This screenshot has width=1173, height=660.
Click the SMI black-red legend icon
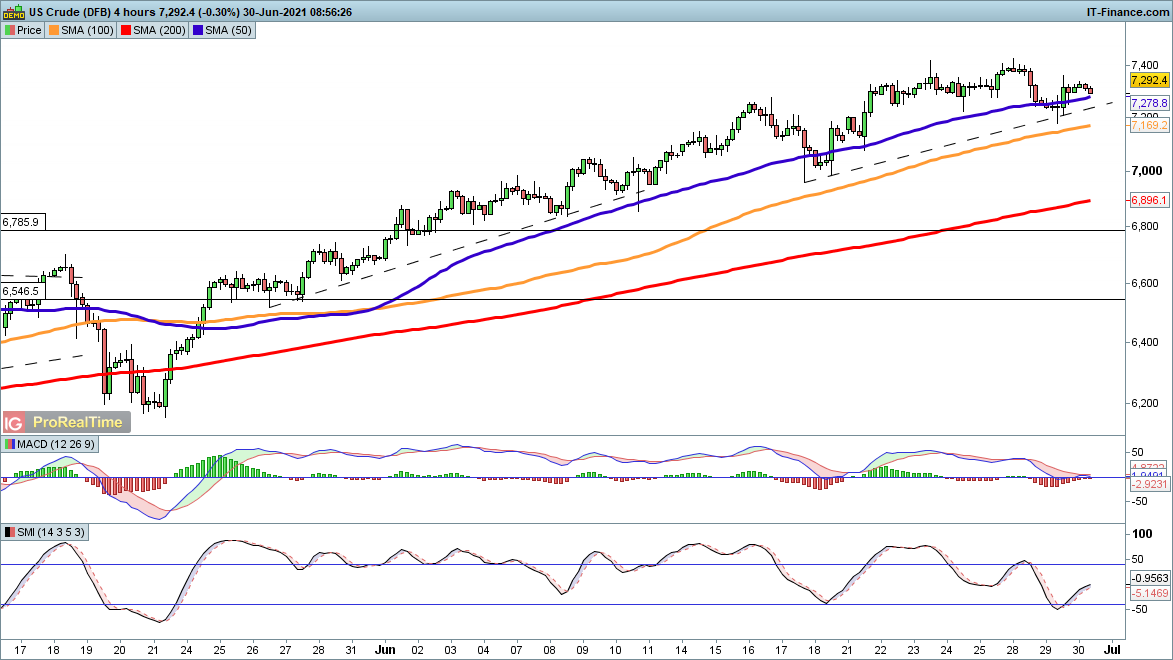(x=10, y=532)
